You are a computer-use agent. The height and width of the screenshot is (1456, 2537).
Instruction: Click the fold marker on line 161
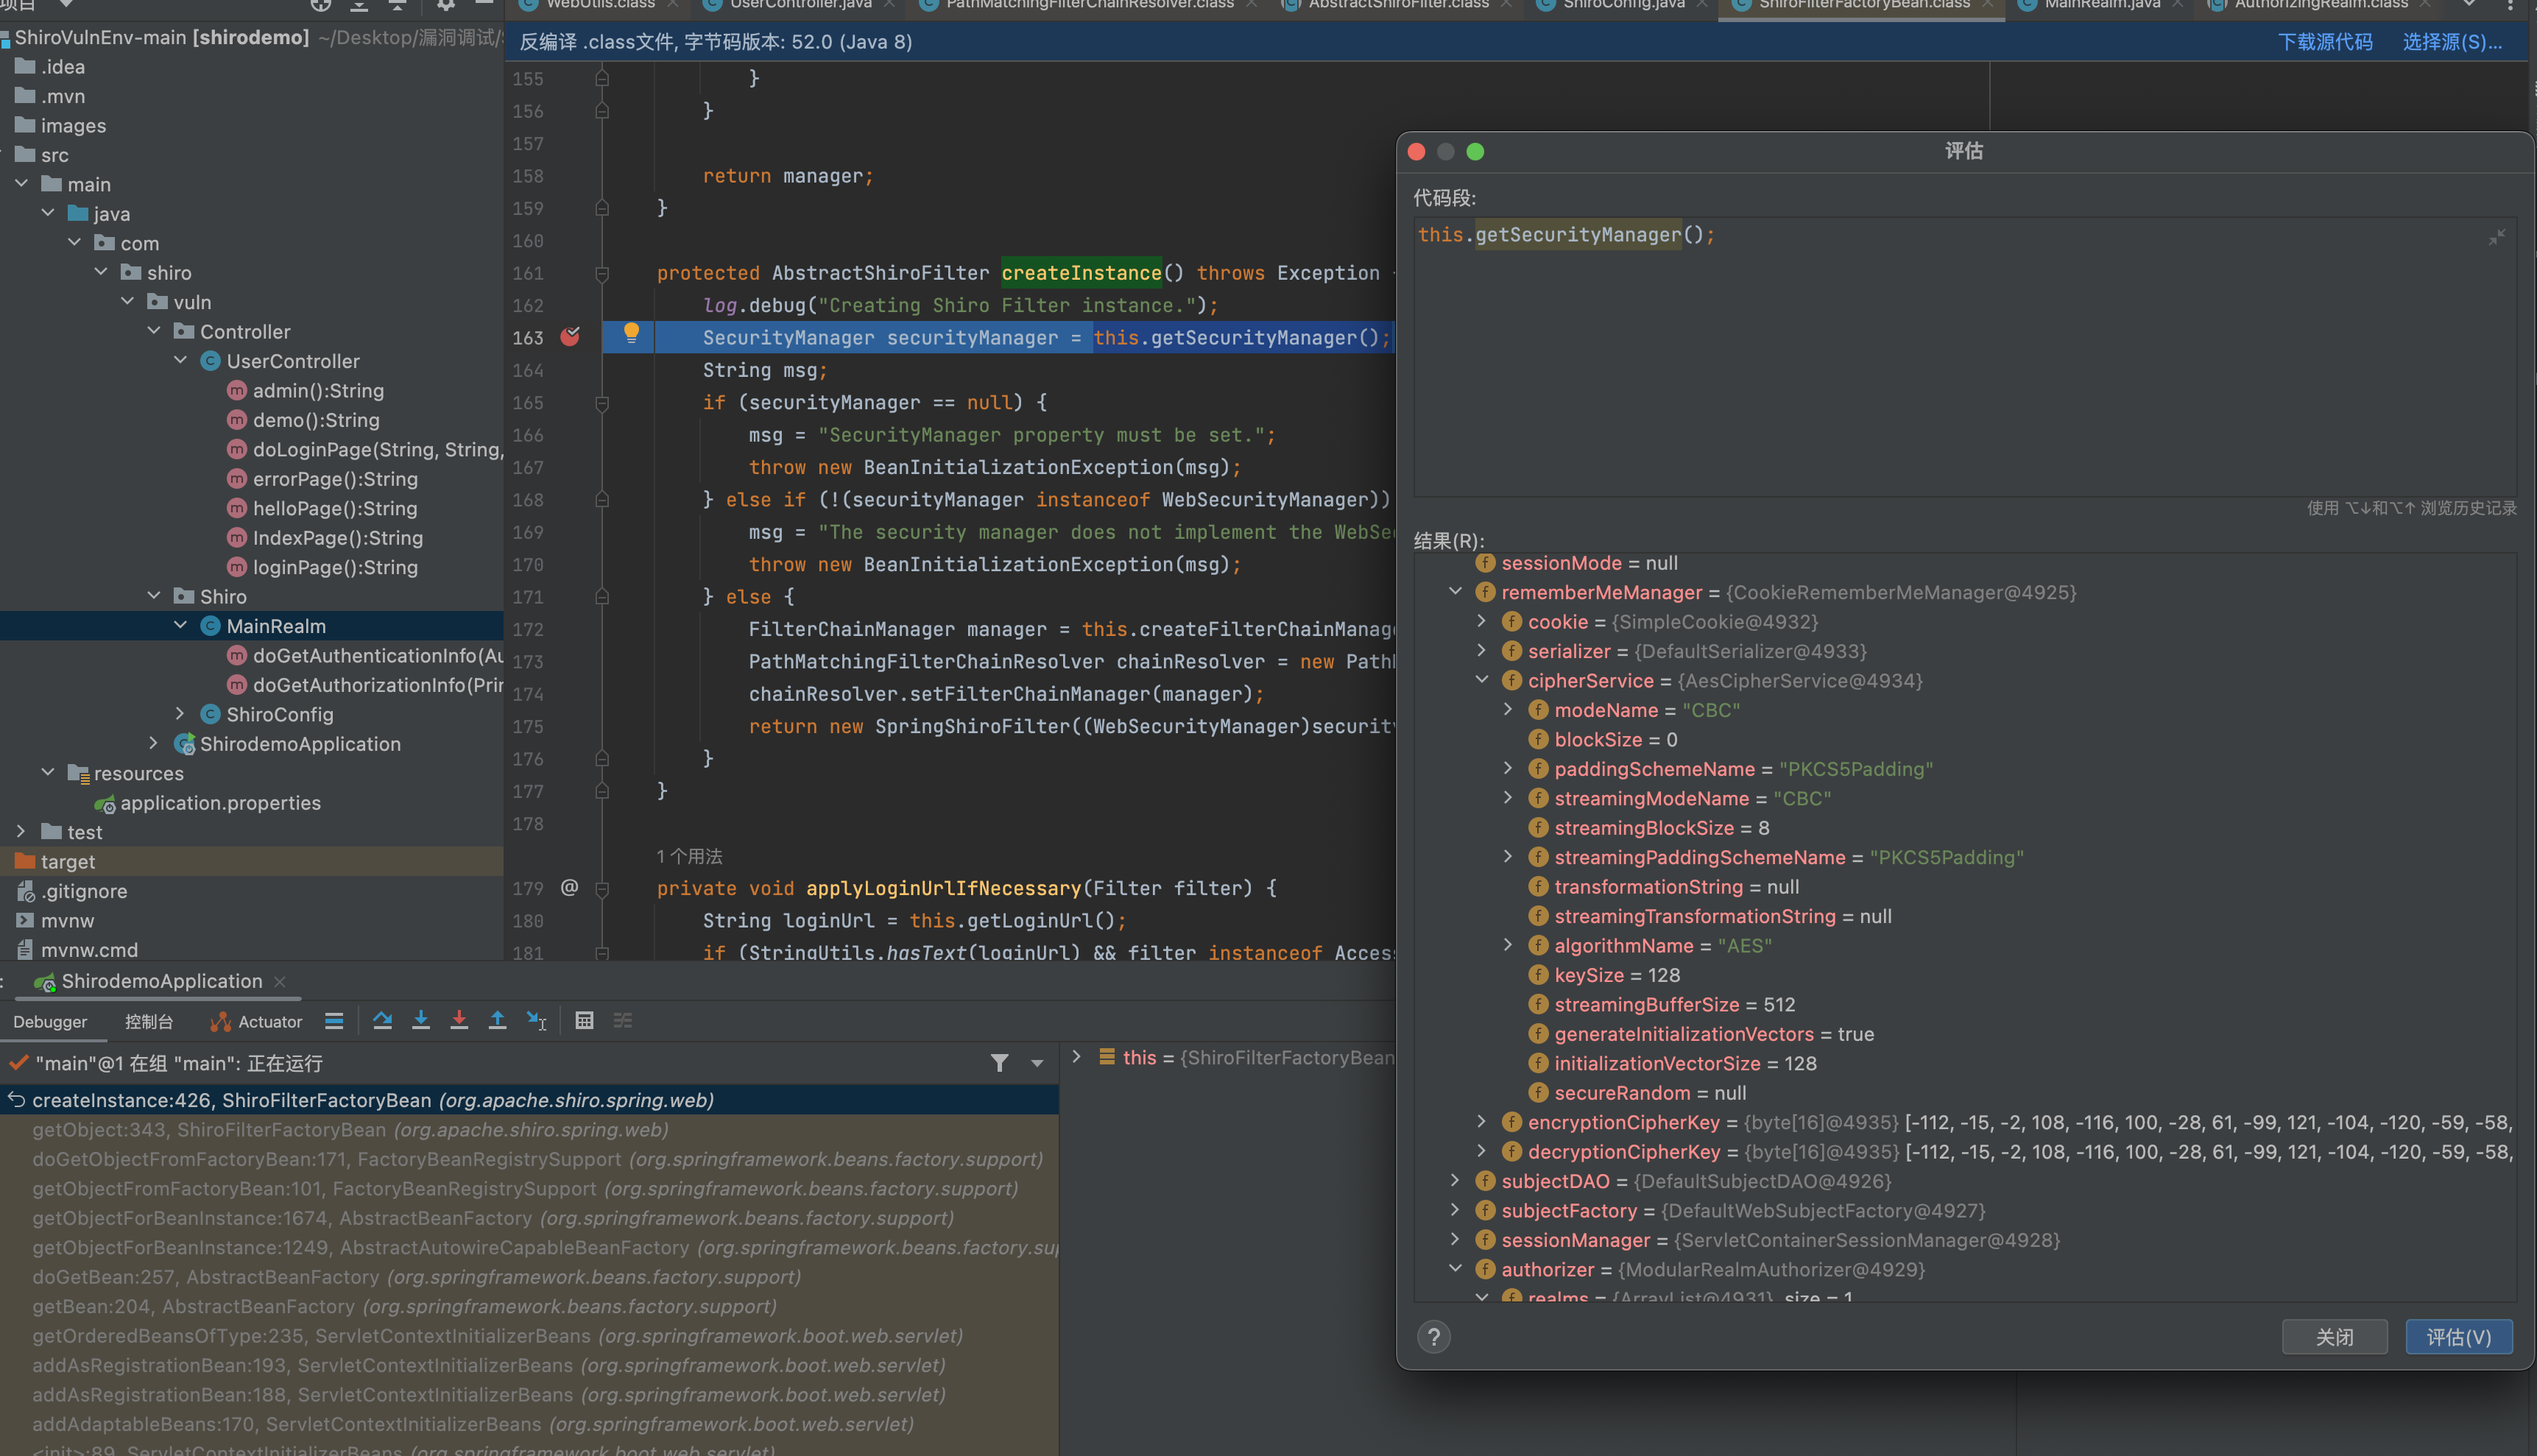602,273
